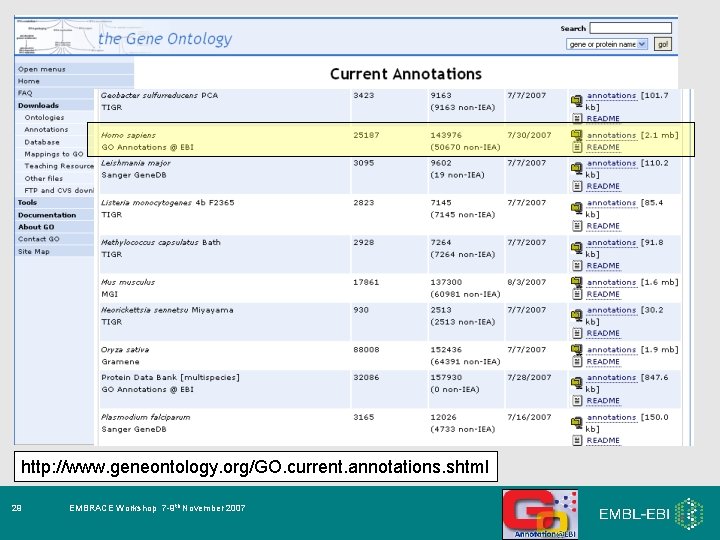This screenshot has height=540, width=720.
Task: Click the EMBL-EBI logo
Action: [x=651, y=513]
